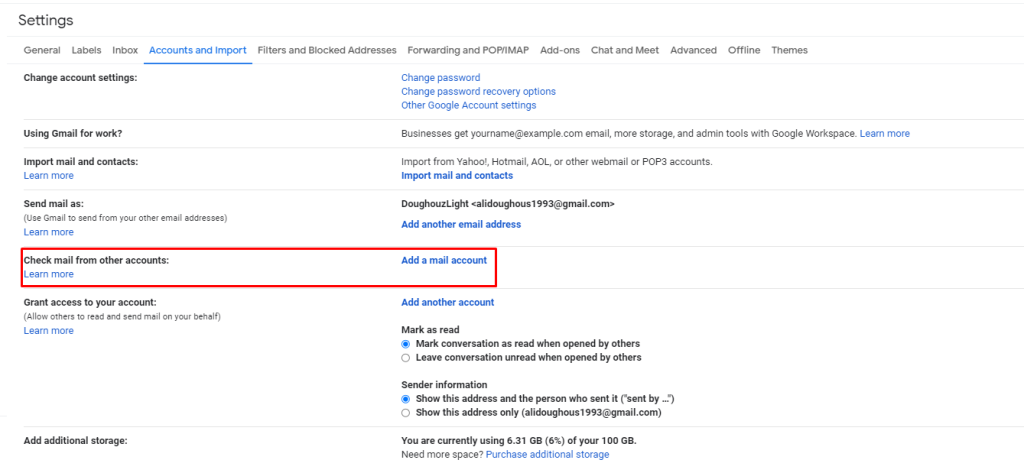Choose 'Show this address and the person who sent it'
The image size is (1024, 473).
click(406, 399)
